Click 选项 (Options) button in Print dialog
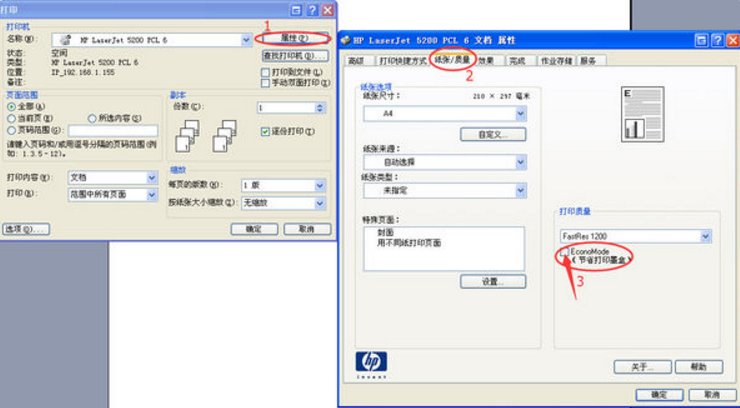This screenshot has height=408, width=740. pyautogui.click(x=26, y=229)
